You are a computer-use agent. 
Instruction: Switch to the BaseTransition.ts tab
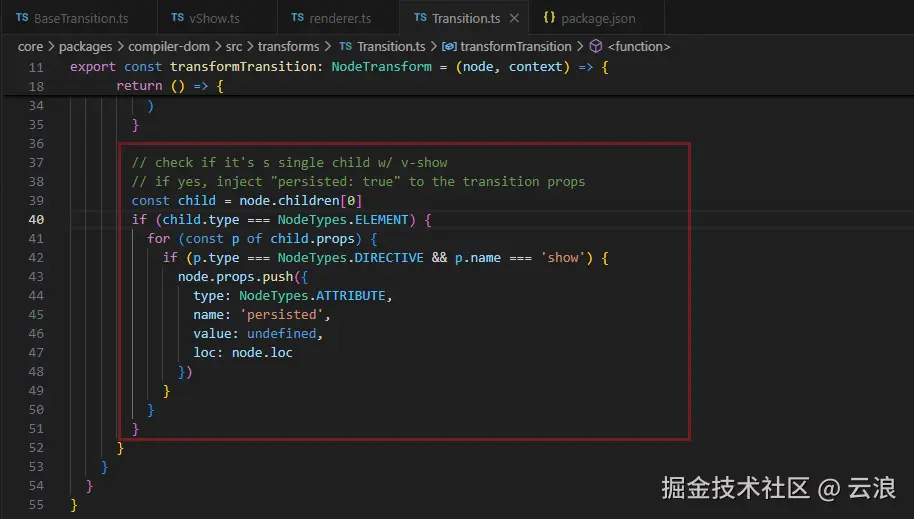pos(78,18)
